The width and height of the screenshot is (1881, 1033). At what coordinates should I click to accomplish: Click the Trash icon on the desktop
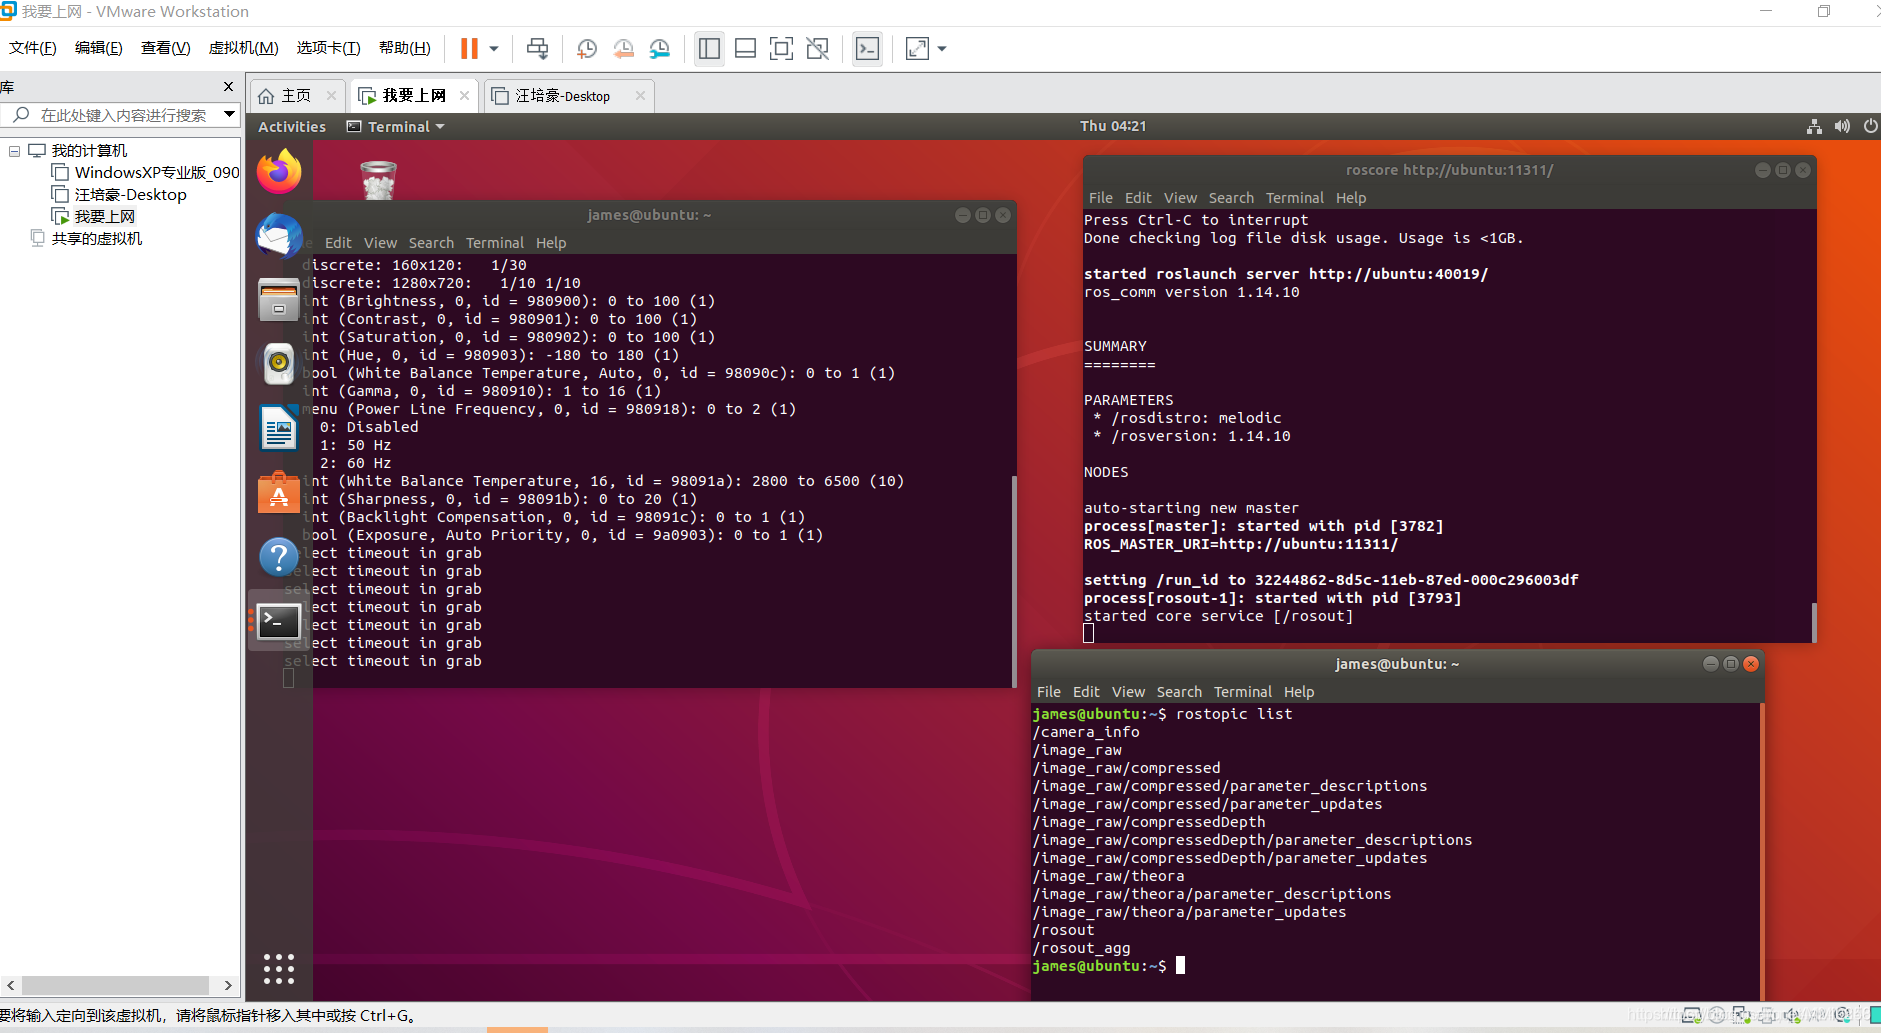pos(378,180)
